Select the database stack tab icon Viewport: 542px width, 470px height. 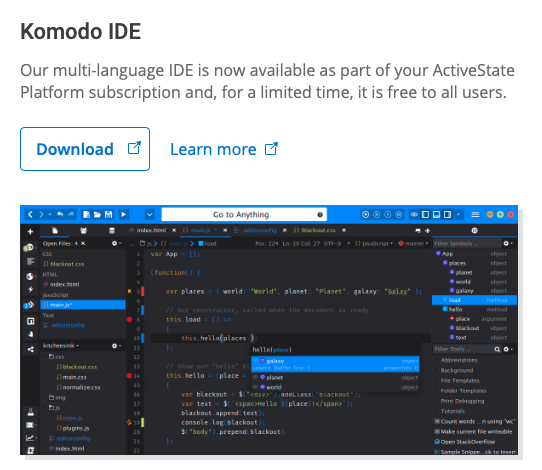[x=111, y=231]
